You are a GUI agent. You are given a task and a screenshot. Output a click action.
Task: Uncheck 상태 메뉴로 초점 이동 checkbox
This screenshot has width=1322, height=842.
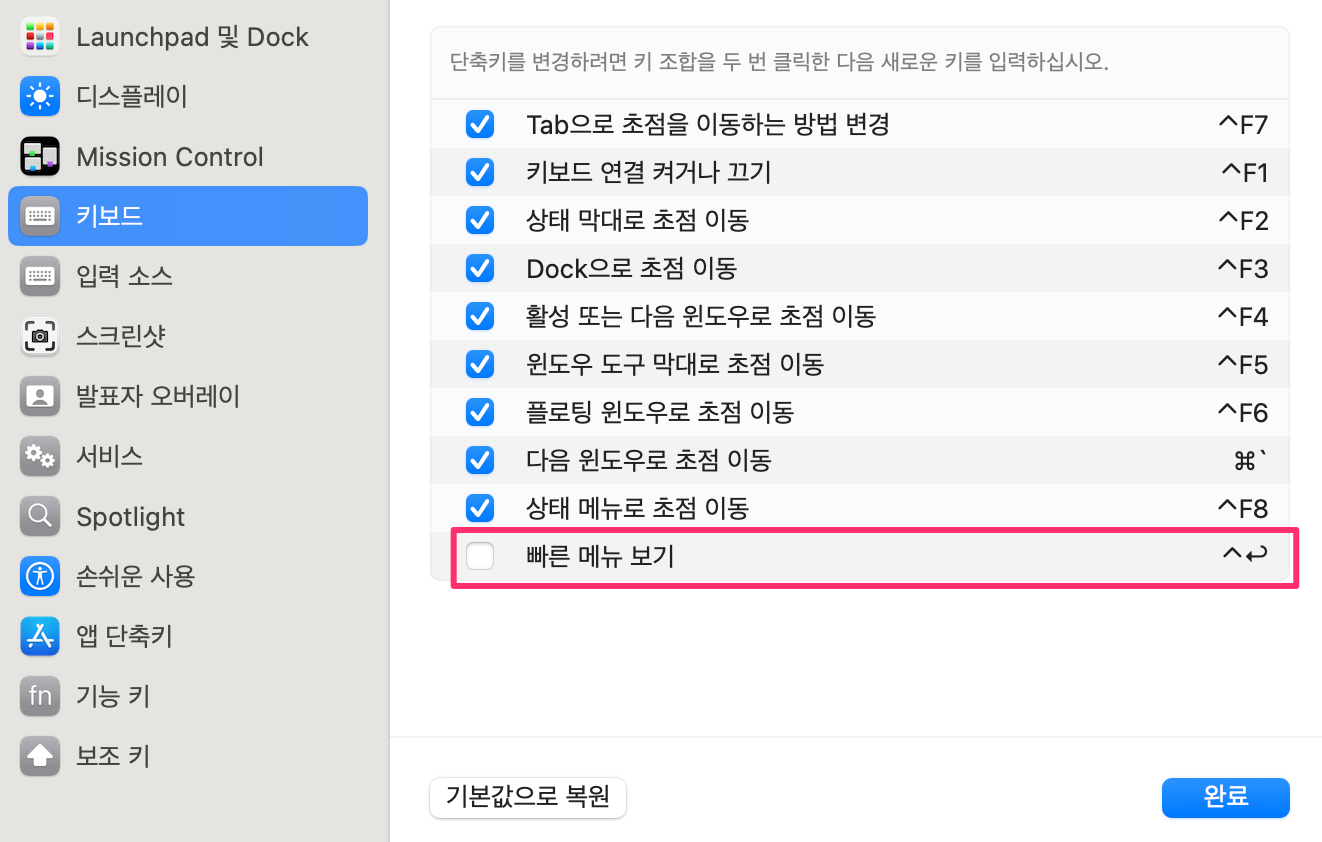pyautogui.click(x=480, y=508)
